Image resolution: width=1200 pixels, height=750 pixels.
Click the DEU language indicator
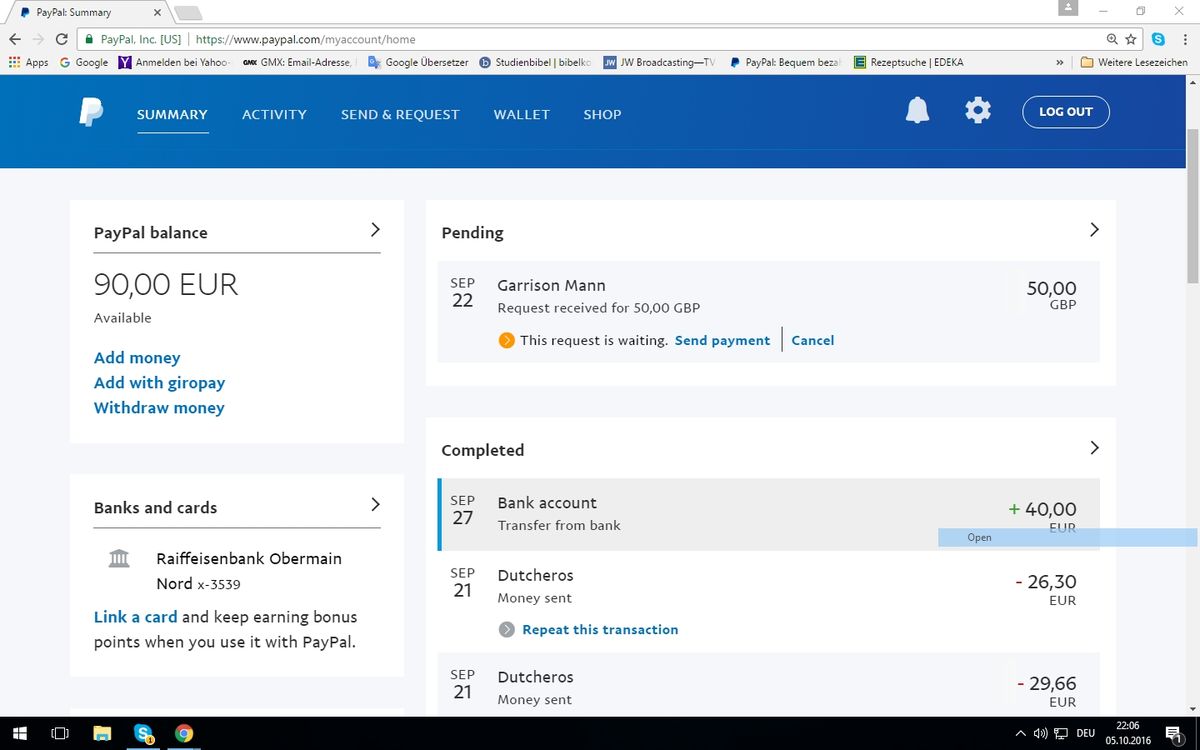(1085, 733)
